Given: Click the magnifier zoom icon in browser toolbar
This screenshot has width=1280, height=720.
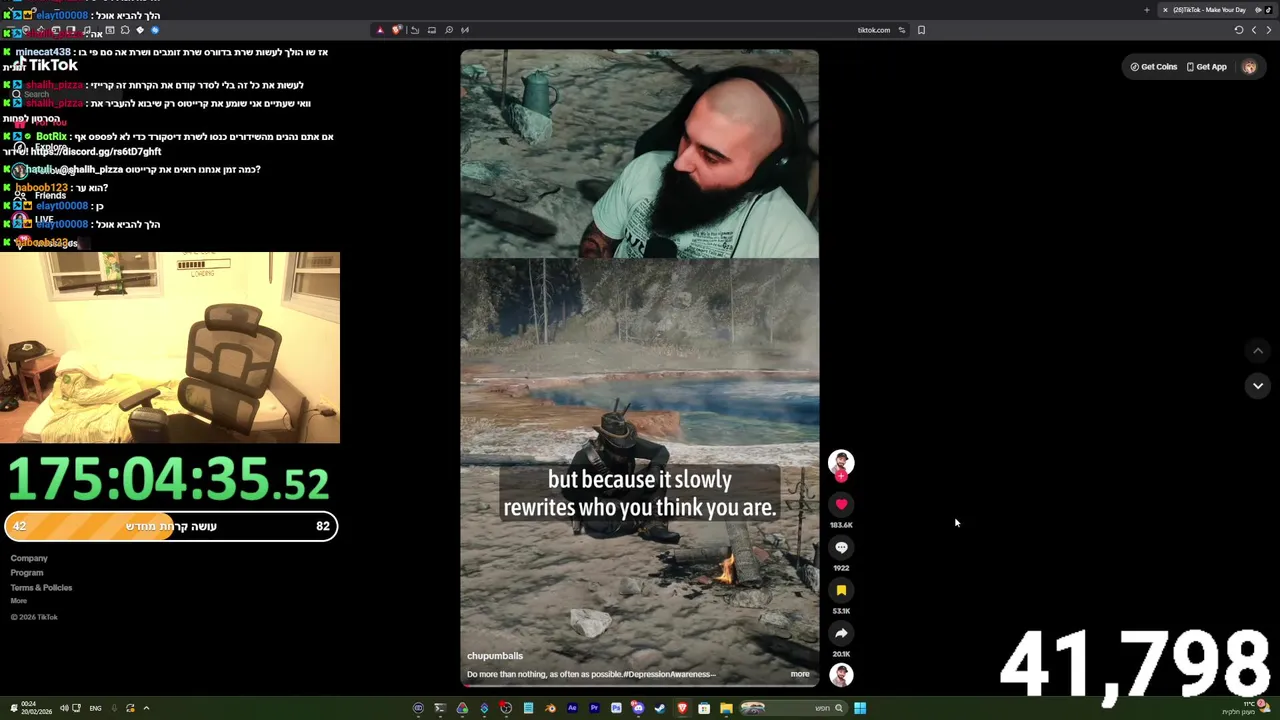Looking at the screenshot, I should coord(448,30).
